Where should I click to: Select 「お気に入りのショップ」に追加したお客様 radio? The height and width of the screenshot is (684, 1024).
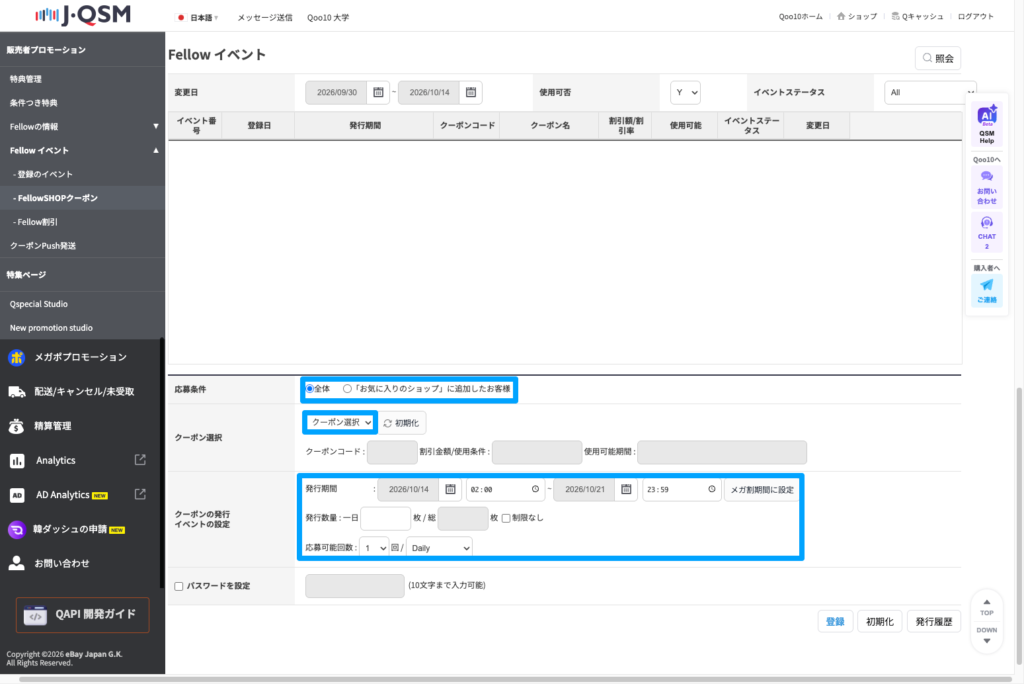click(347, 389)
